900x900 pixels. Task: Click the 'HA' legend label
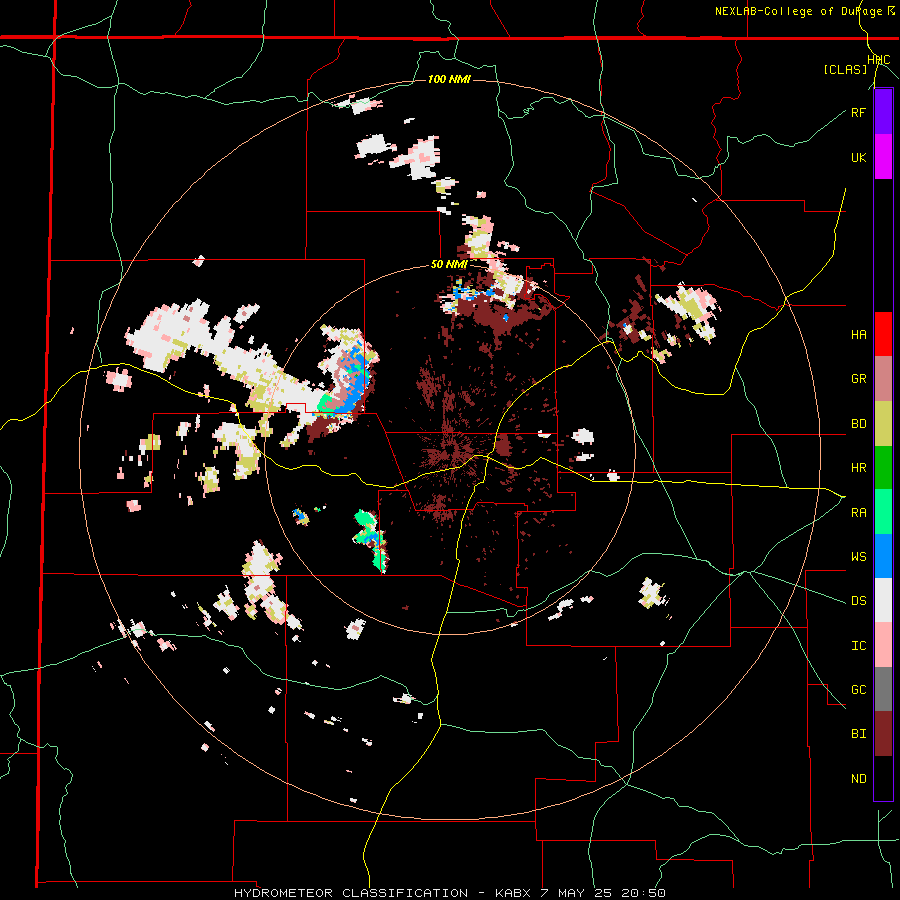pyautogui.click(x=858, y=335)
